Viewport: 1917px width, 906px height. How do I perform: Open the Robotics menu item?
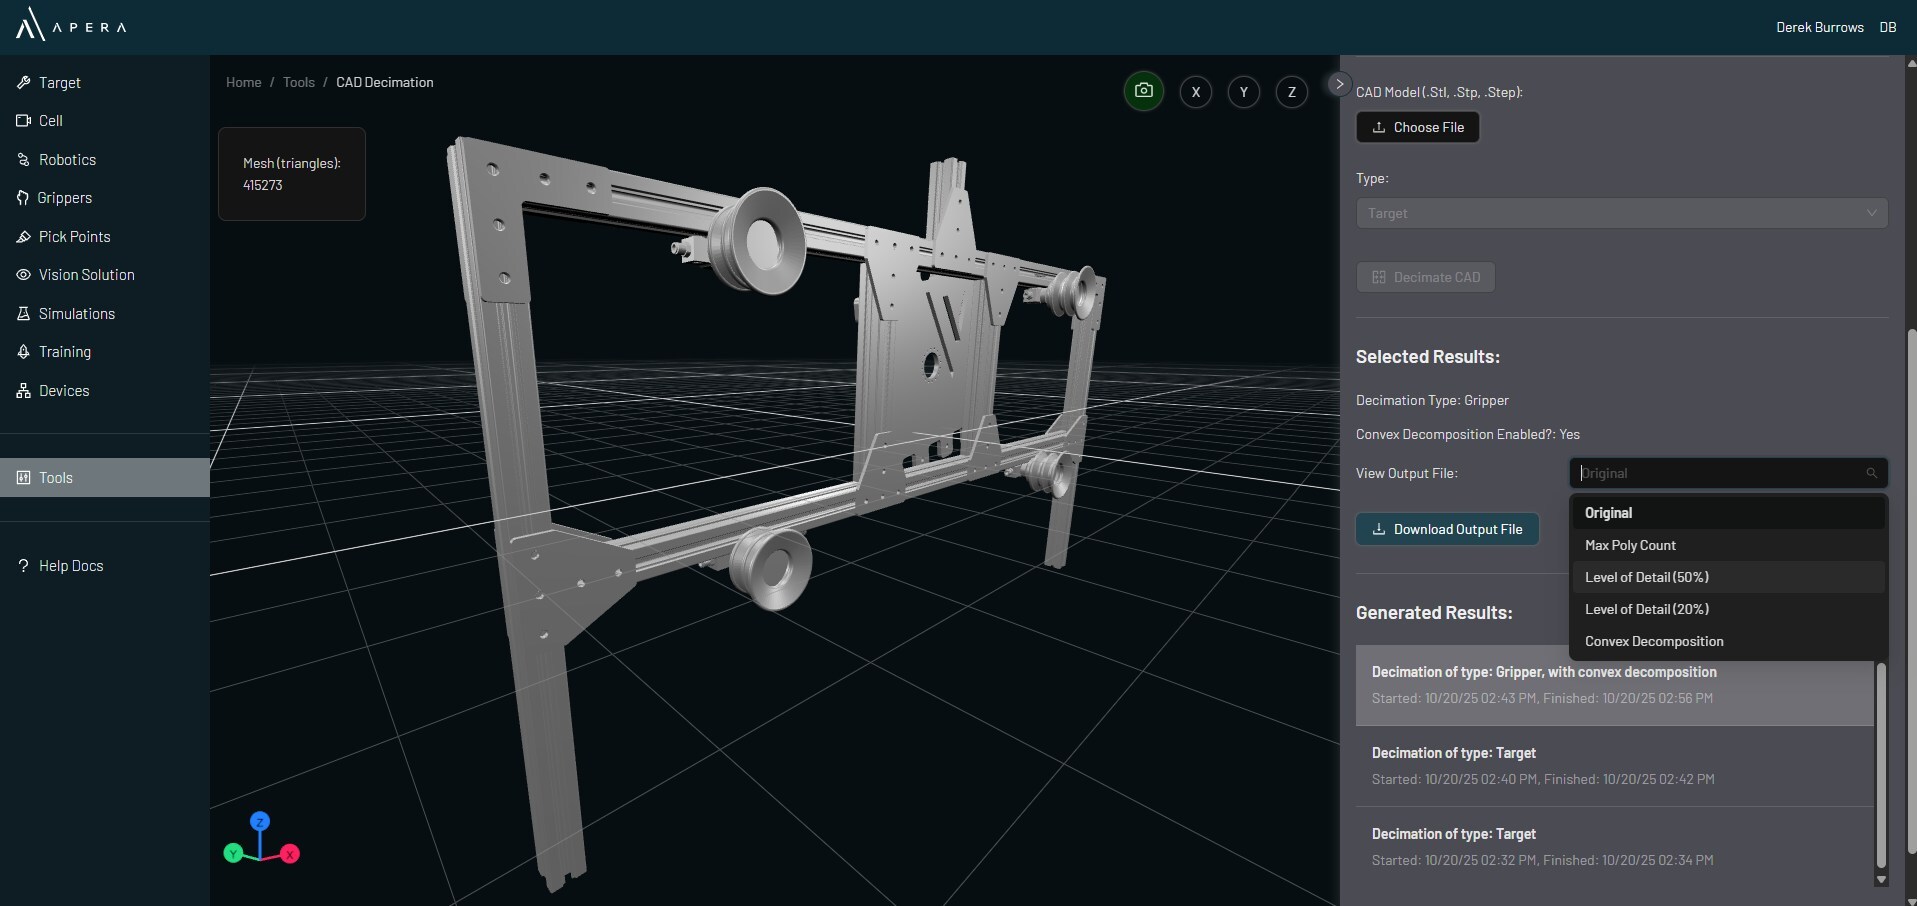click(x=105, y=160)
